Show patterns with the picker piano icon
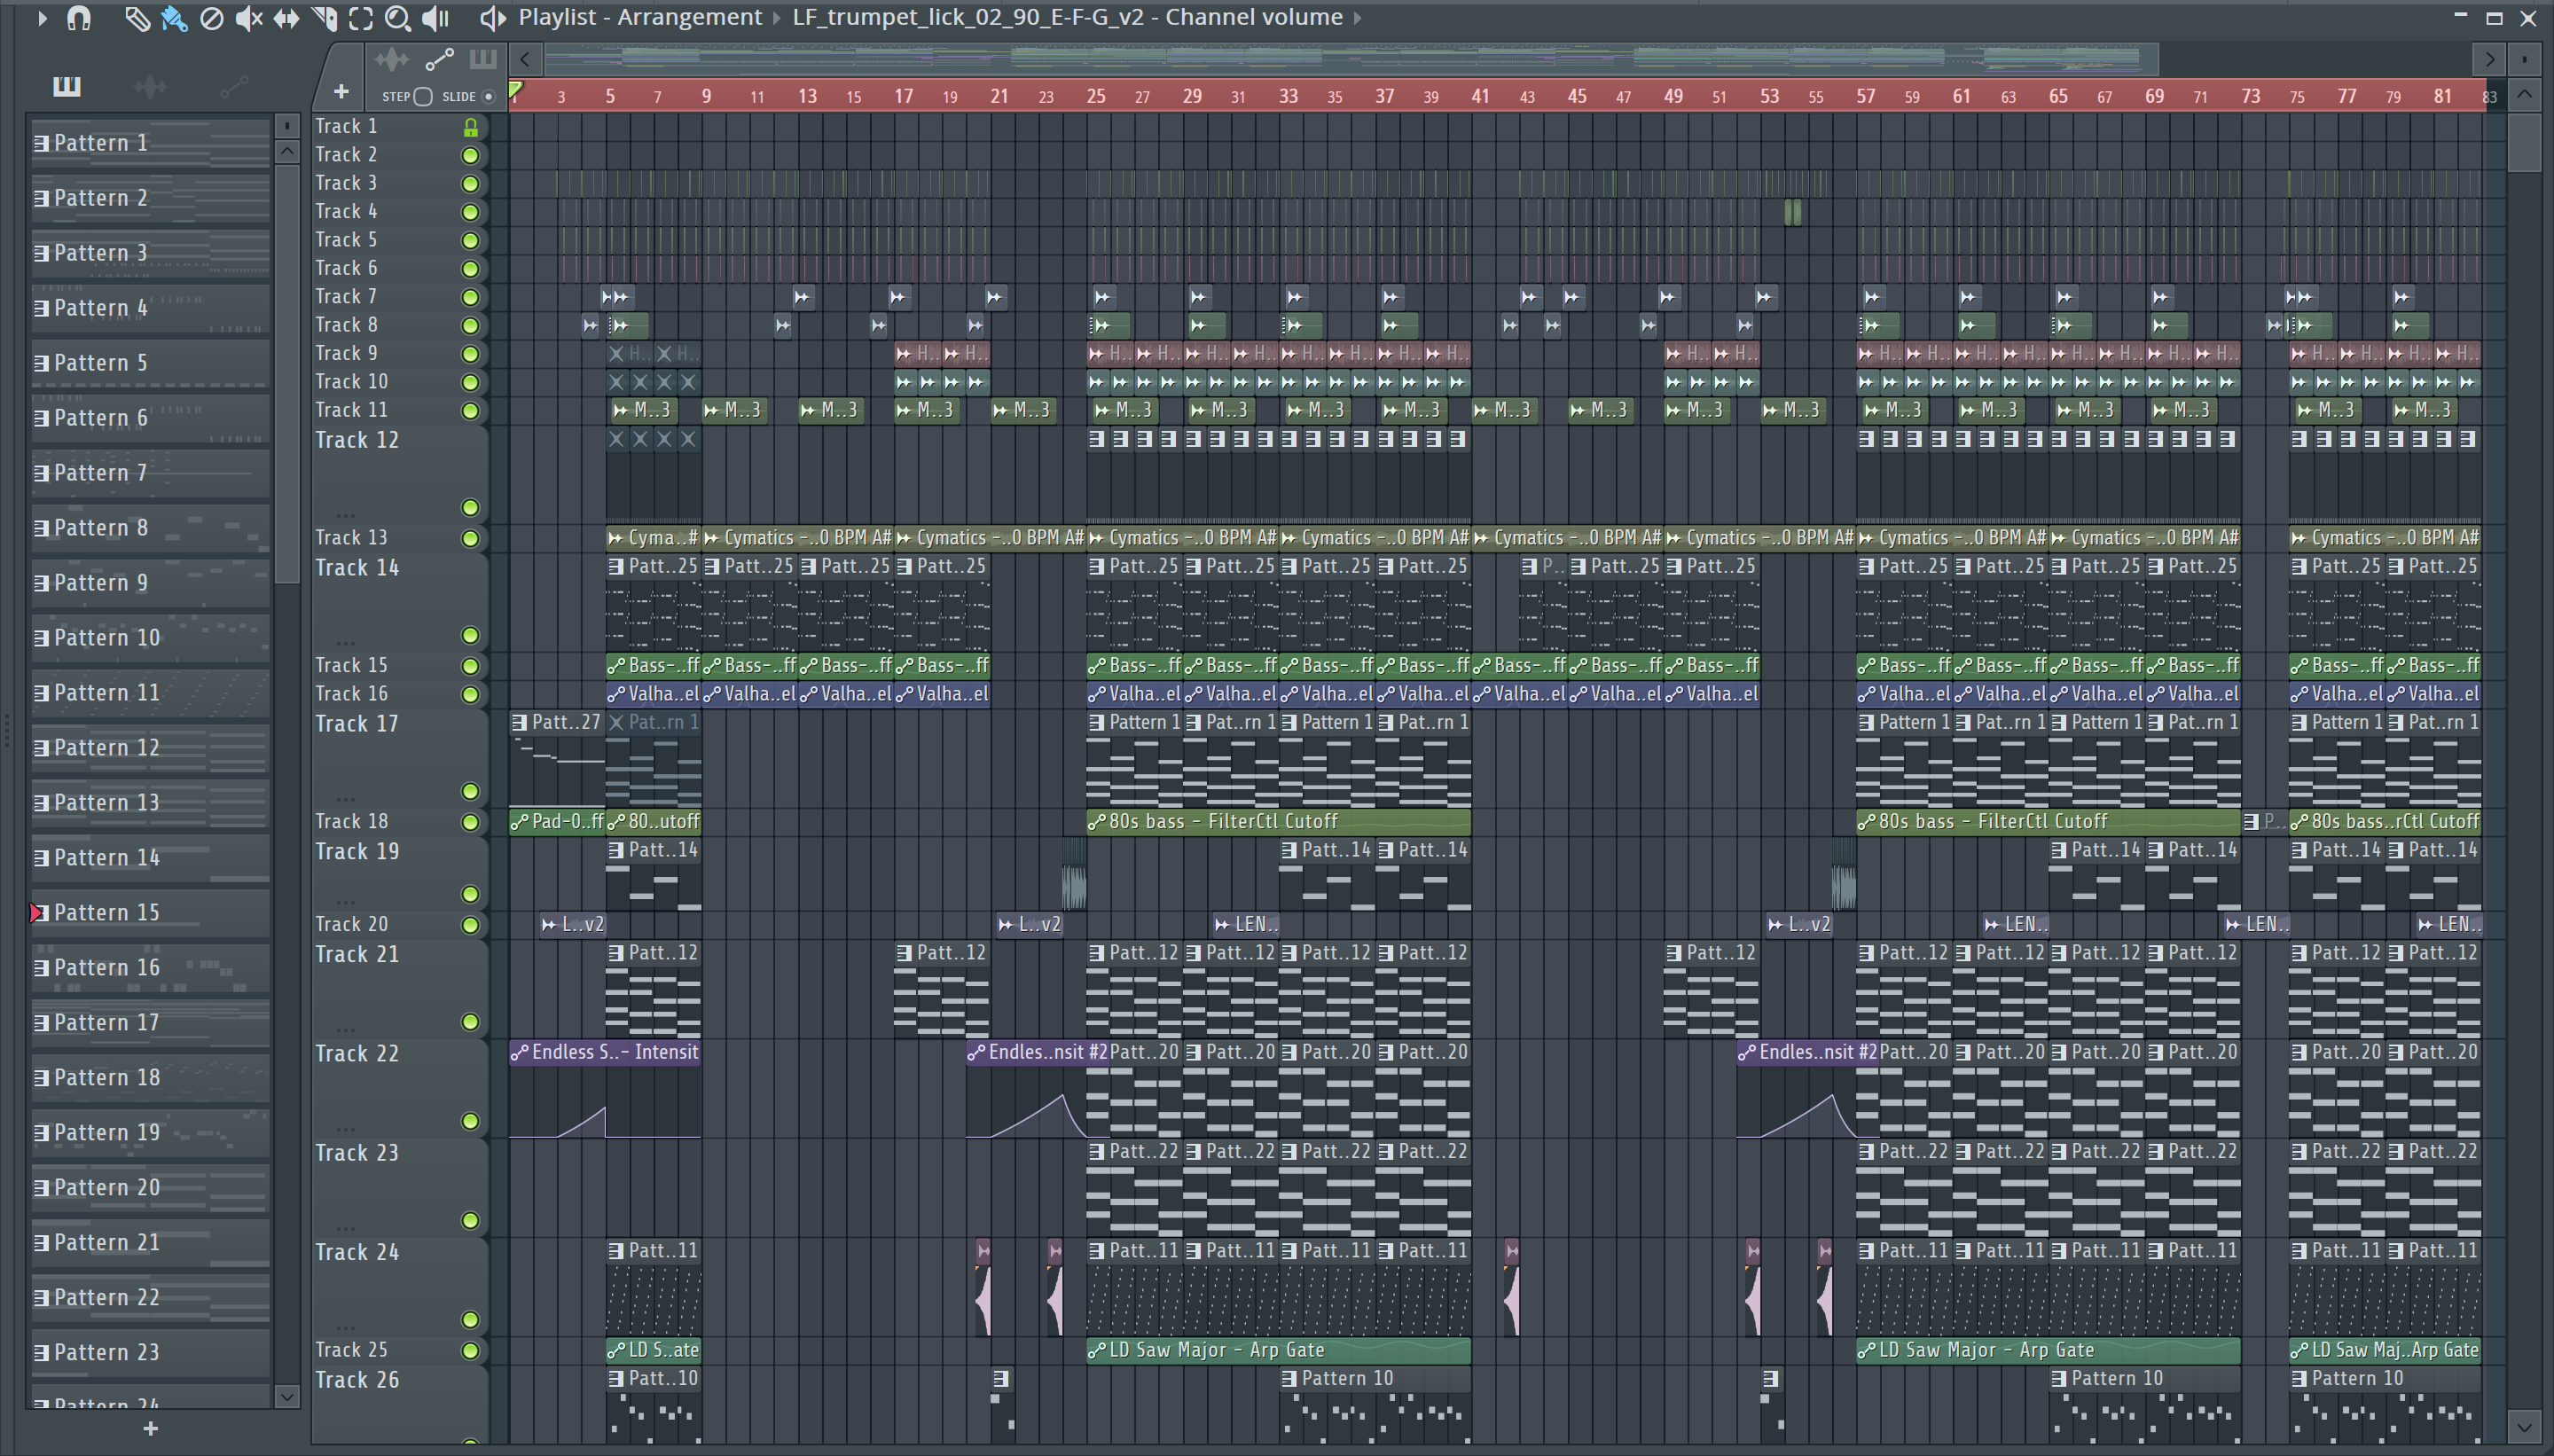This screenshot has height=1456, width=2554. coord(66,86)
